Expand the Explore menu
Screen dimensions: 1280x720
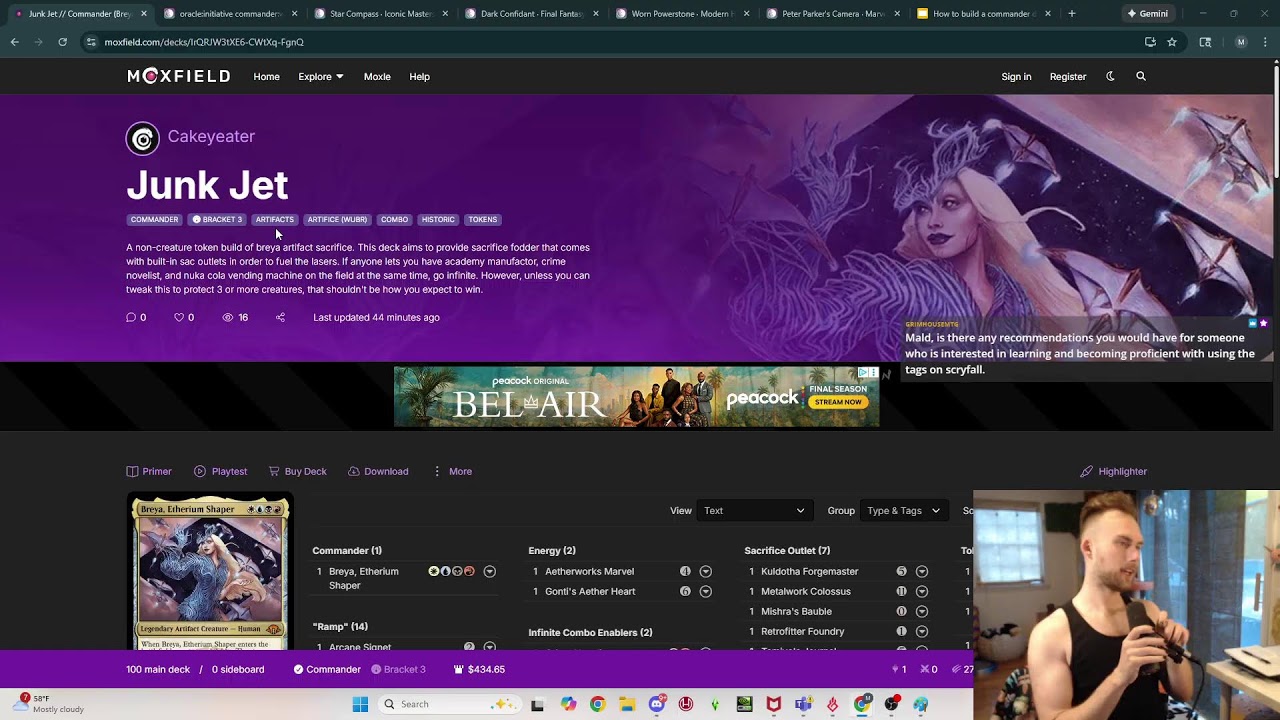[x=320, y=76]
